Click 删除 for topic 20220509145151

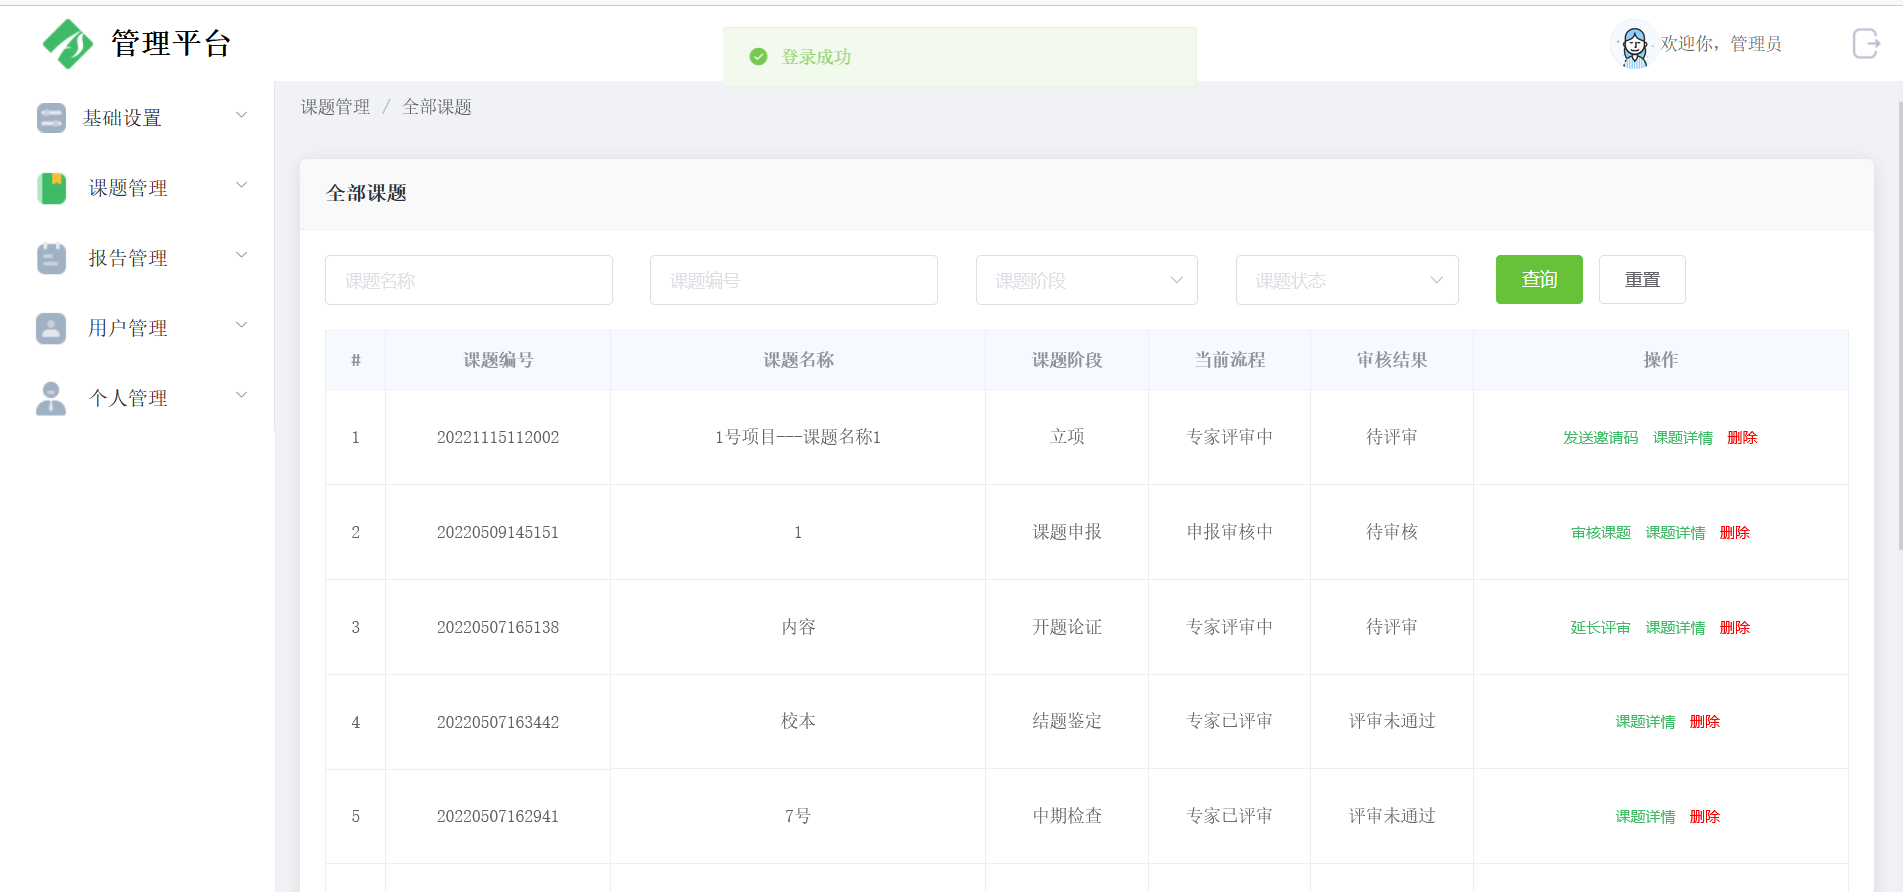coord(1735,533)
